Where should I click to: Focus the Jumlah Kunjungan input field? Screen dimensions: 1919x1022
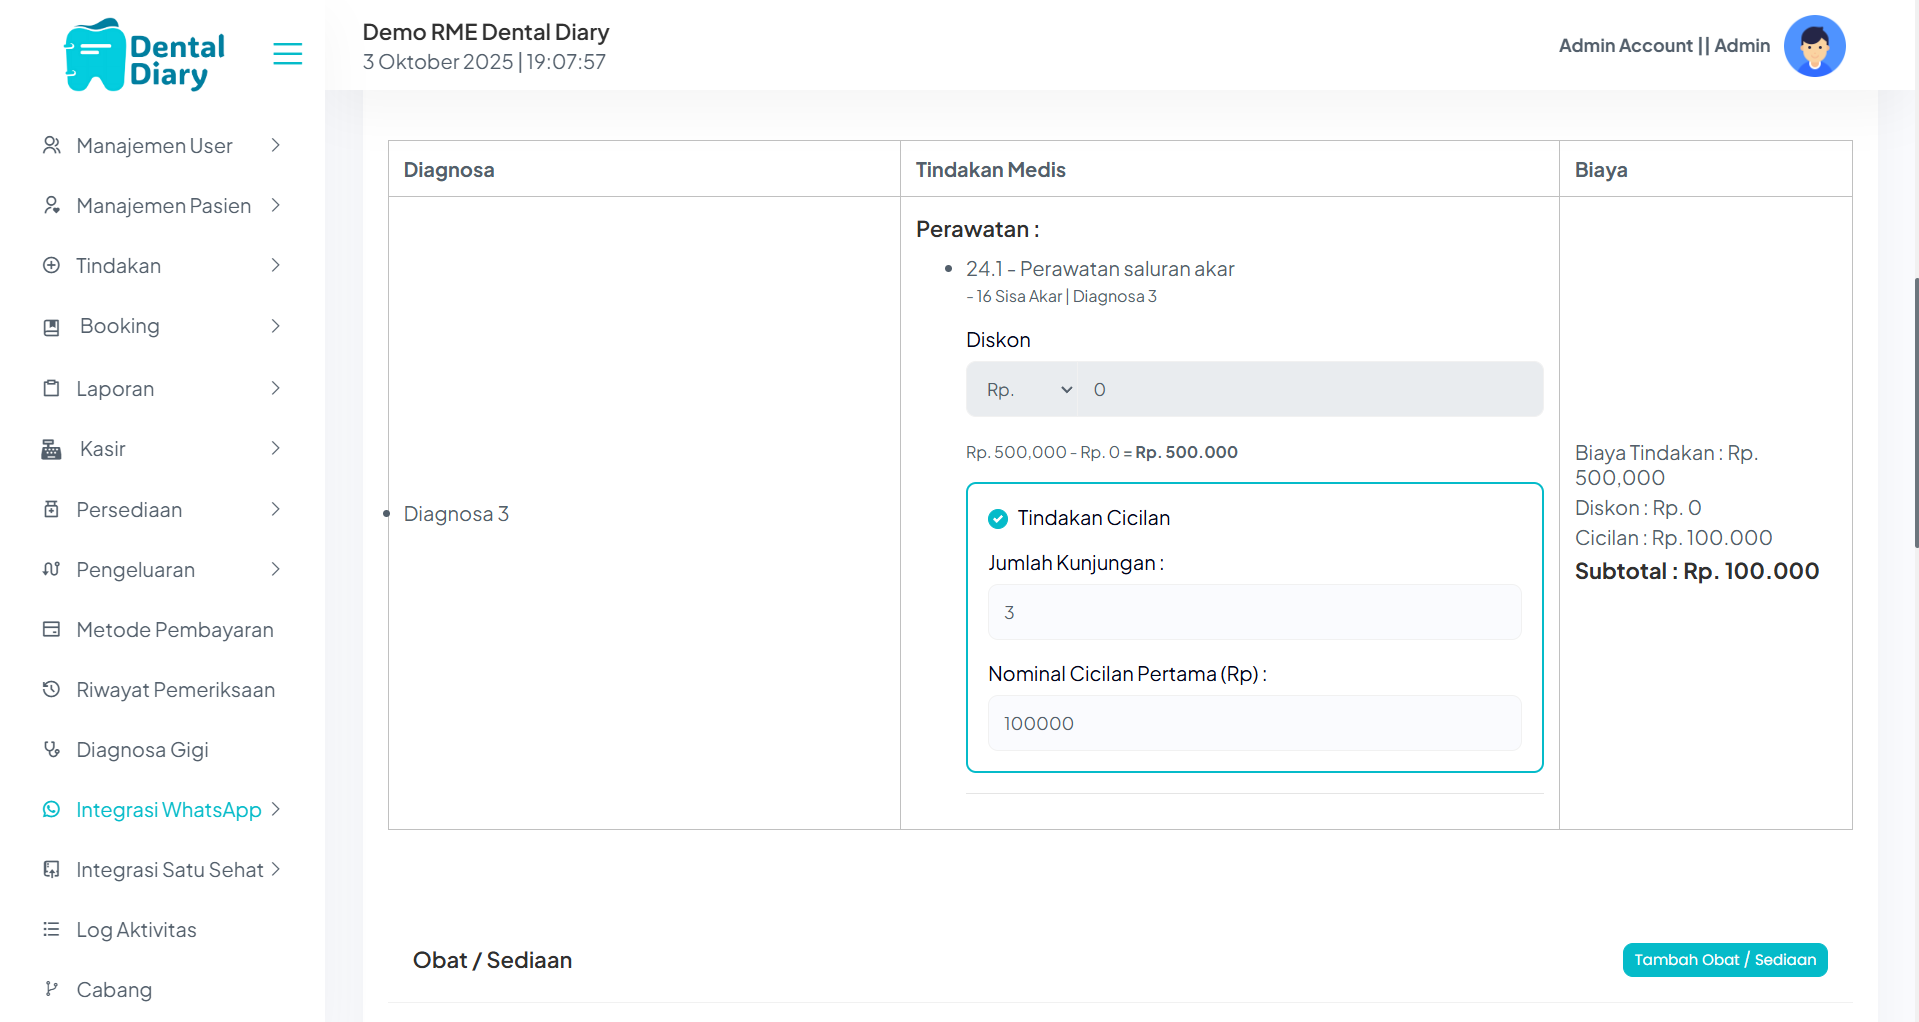coord(1254,612)
